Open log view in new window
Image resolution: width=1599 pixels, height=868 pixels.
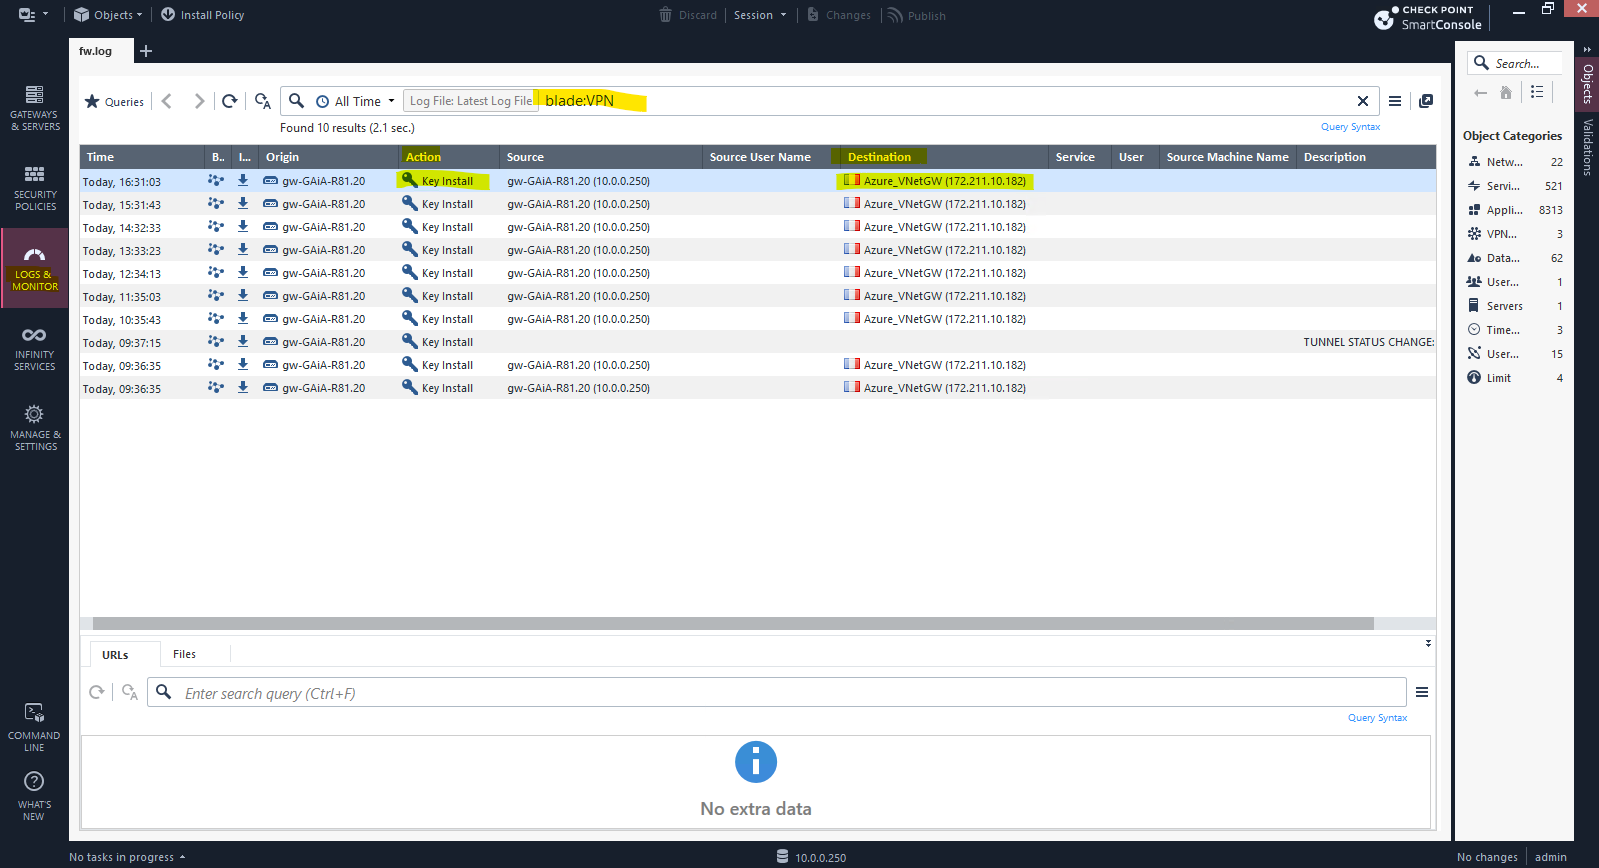(x=1426, y=101)
